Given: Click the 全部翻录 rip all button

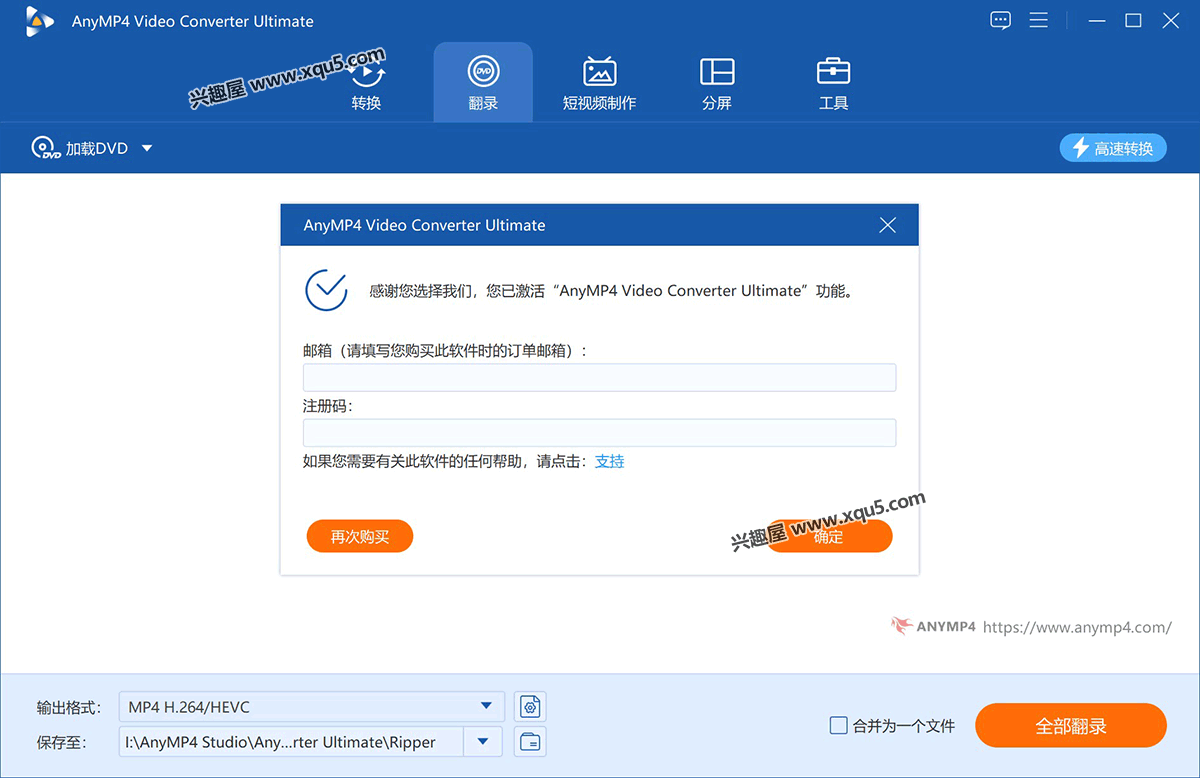Looking at the screenshot, I should point(1071,726).
